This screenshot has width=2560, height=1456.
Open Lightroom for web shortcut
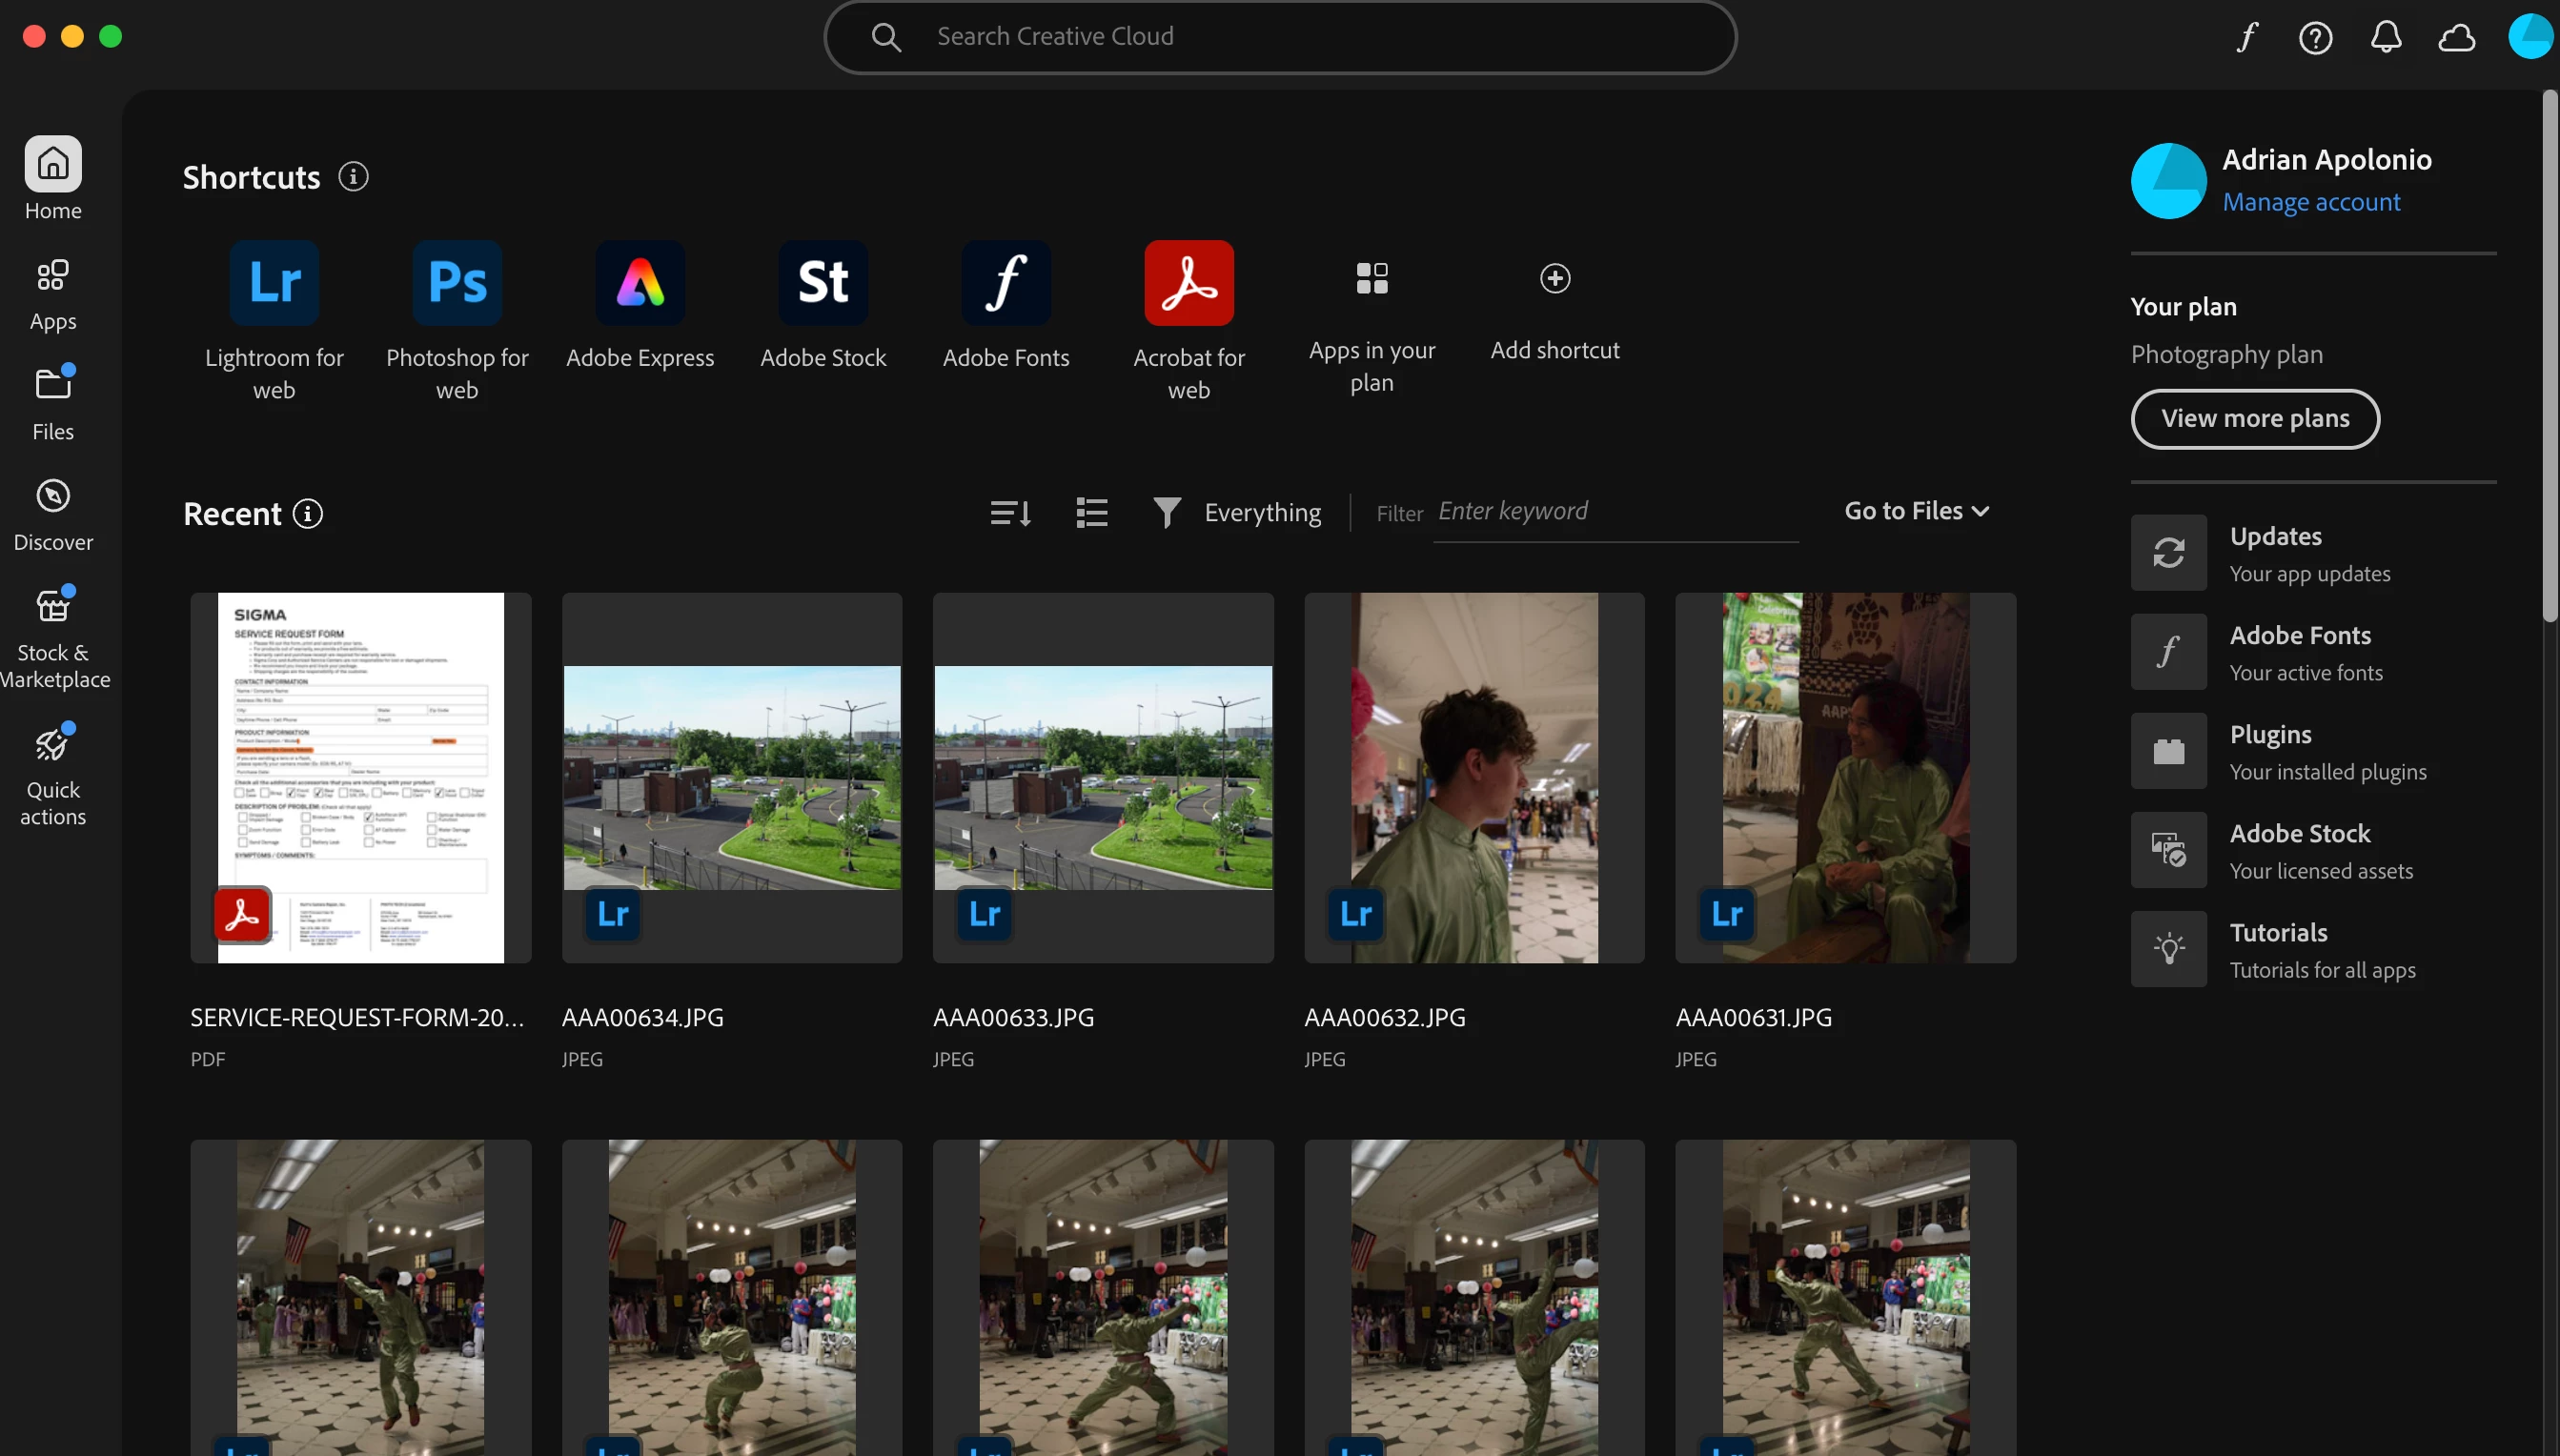coord(274,283)
